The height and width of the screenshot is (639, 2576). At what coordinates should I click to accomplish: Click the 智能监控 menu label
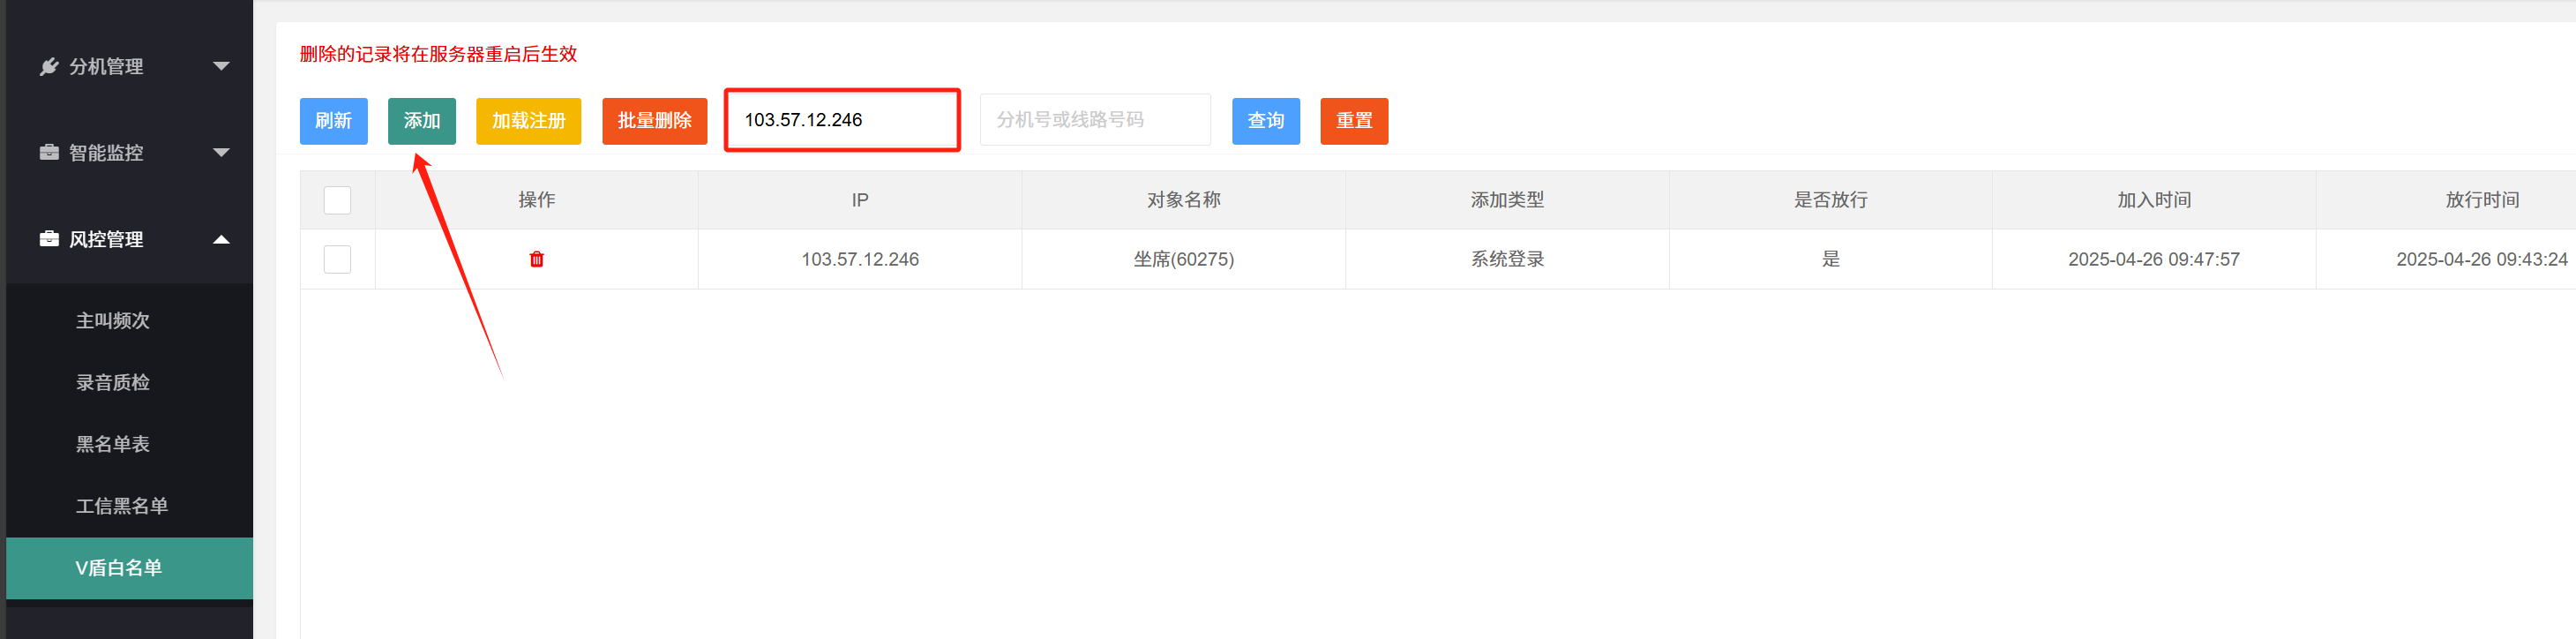[105, 152]
